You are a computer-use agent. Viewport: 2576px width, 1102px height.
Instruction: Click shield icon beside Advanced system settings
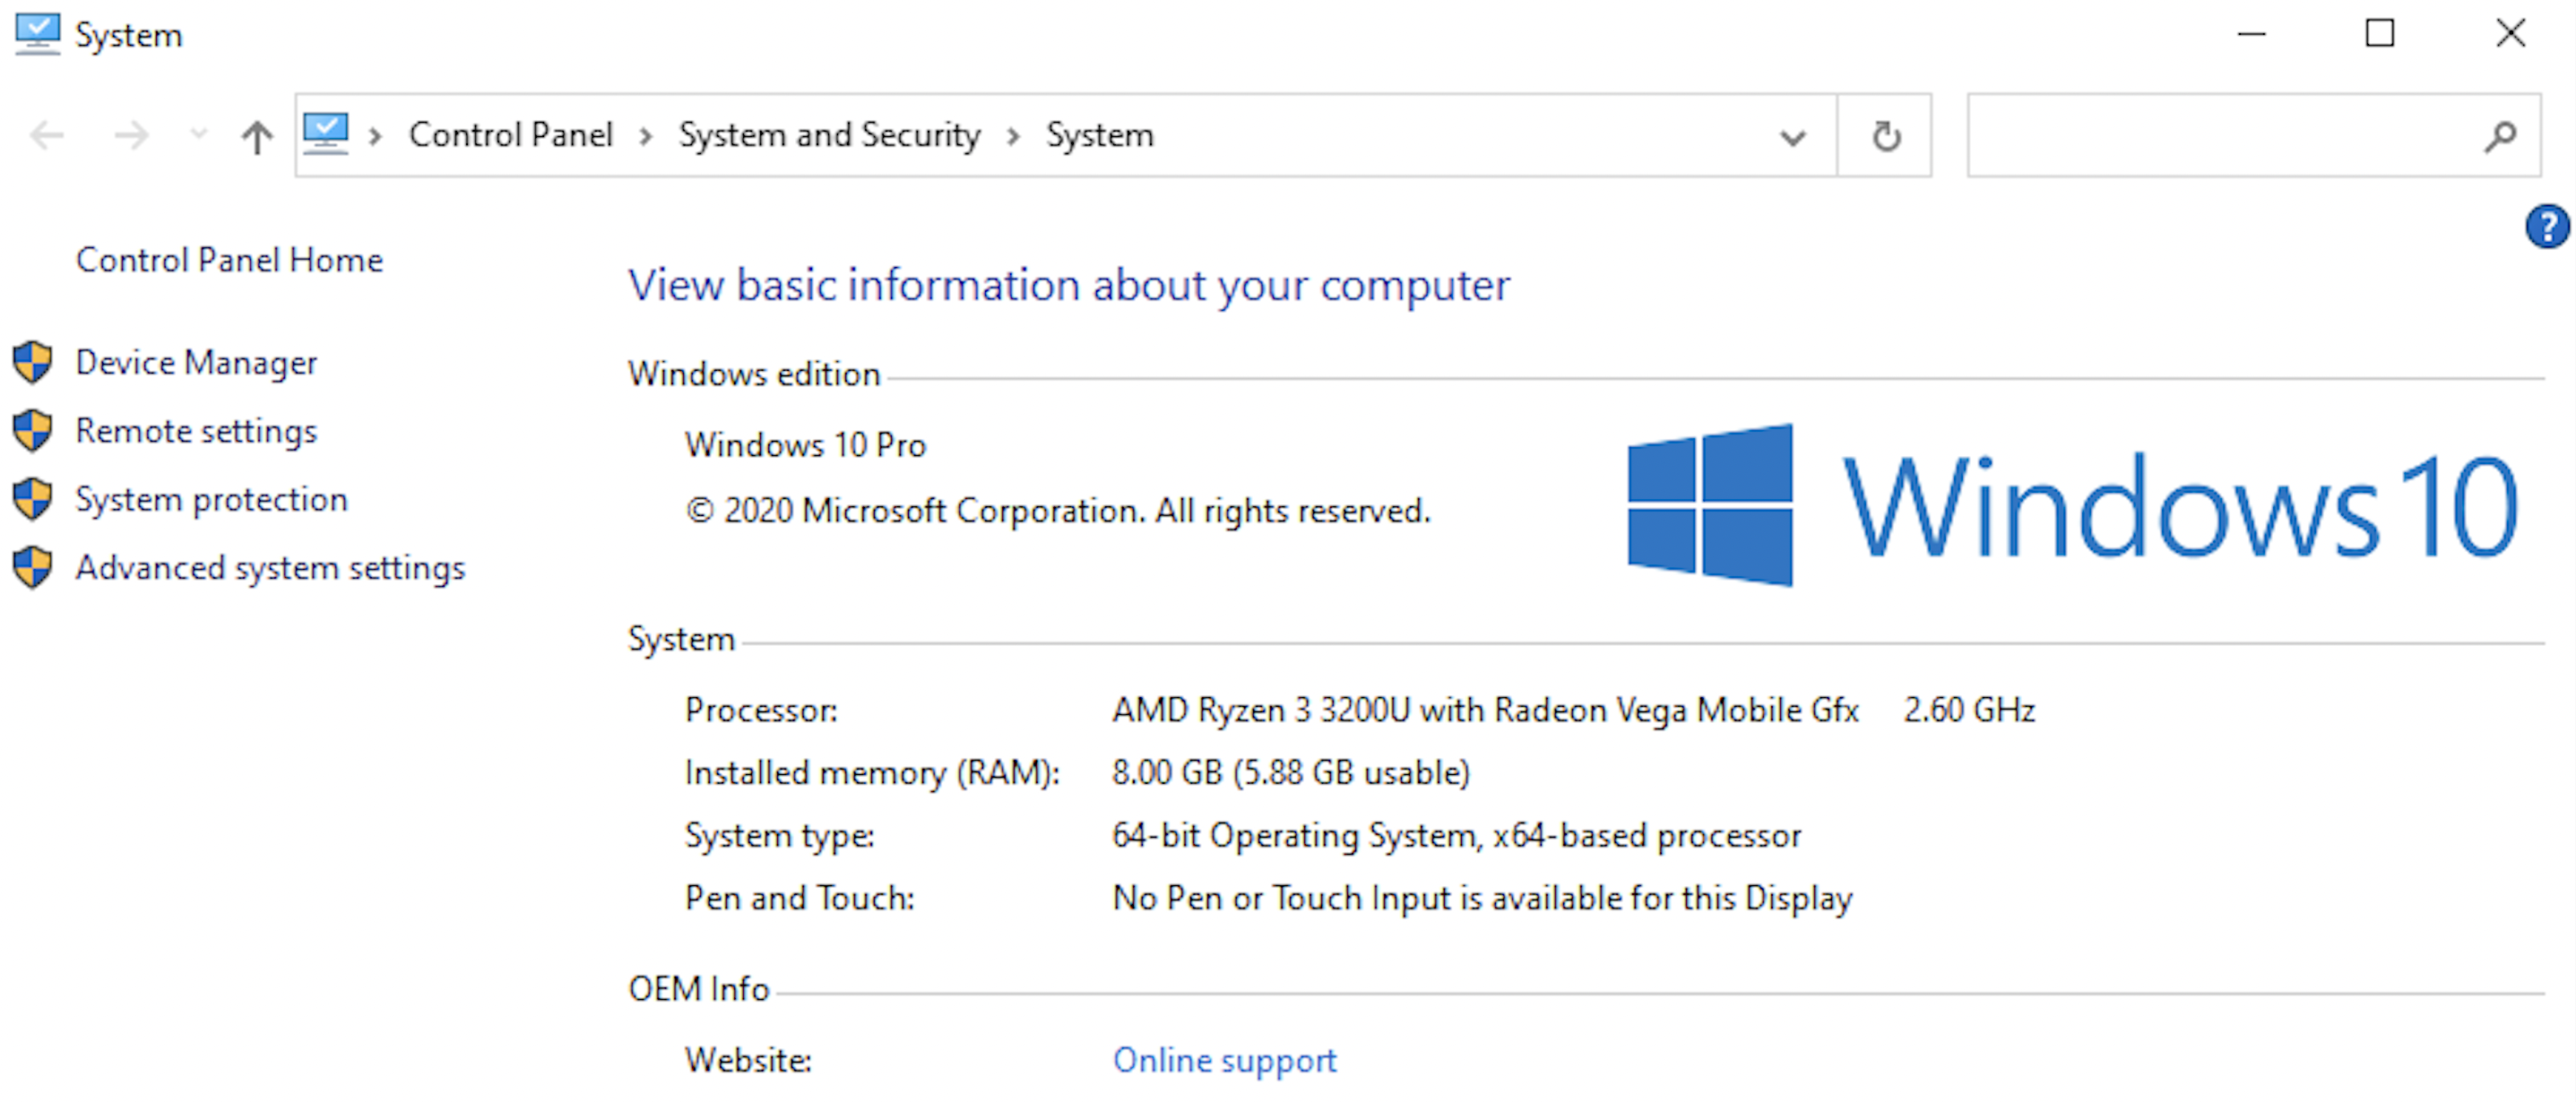[33, 567]
